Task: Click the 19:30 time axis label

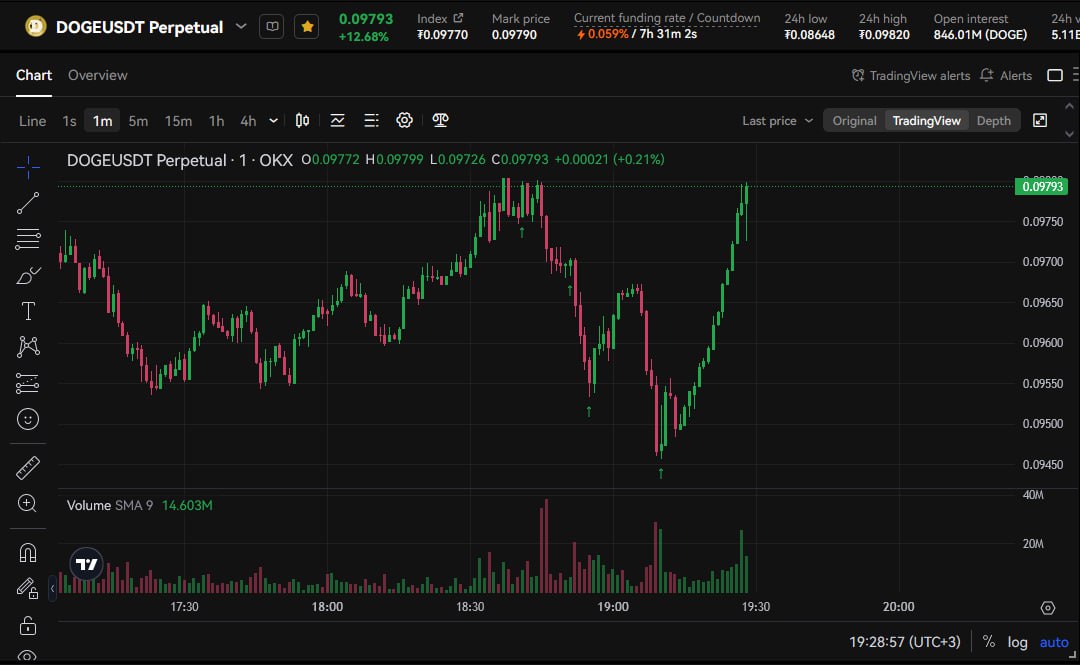Action: pyautogui.click(x=756, y=606)
